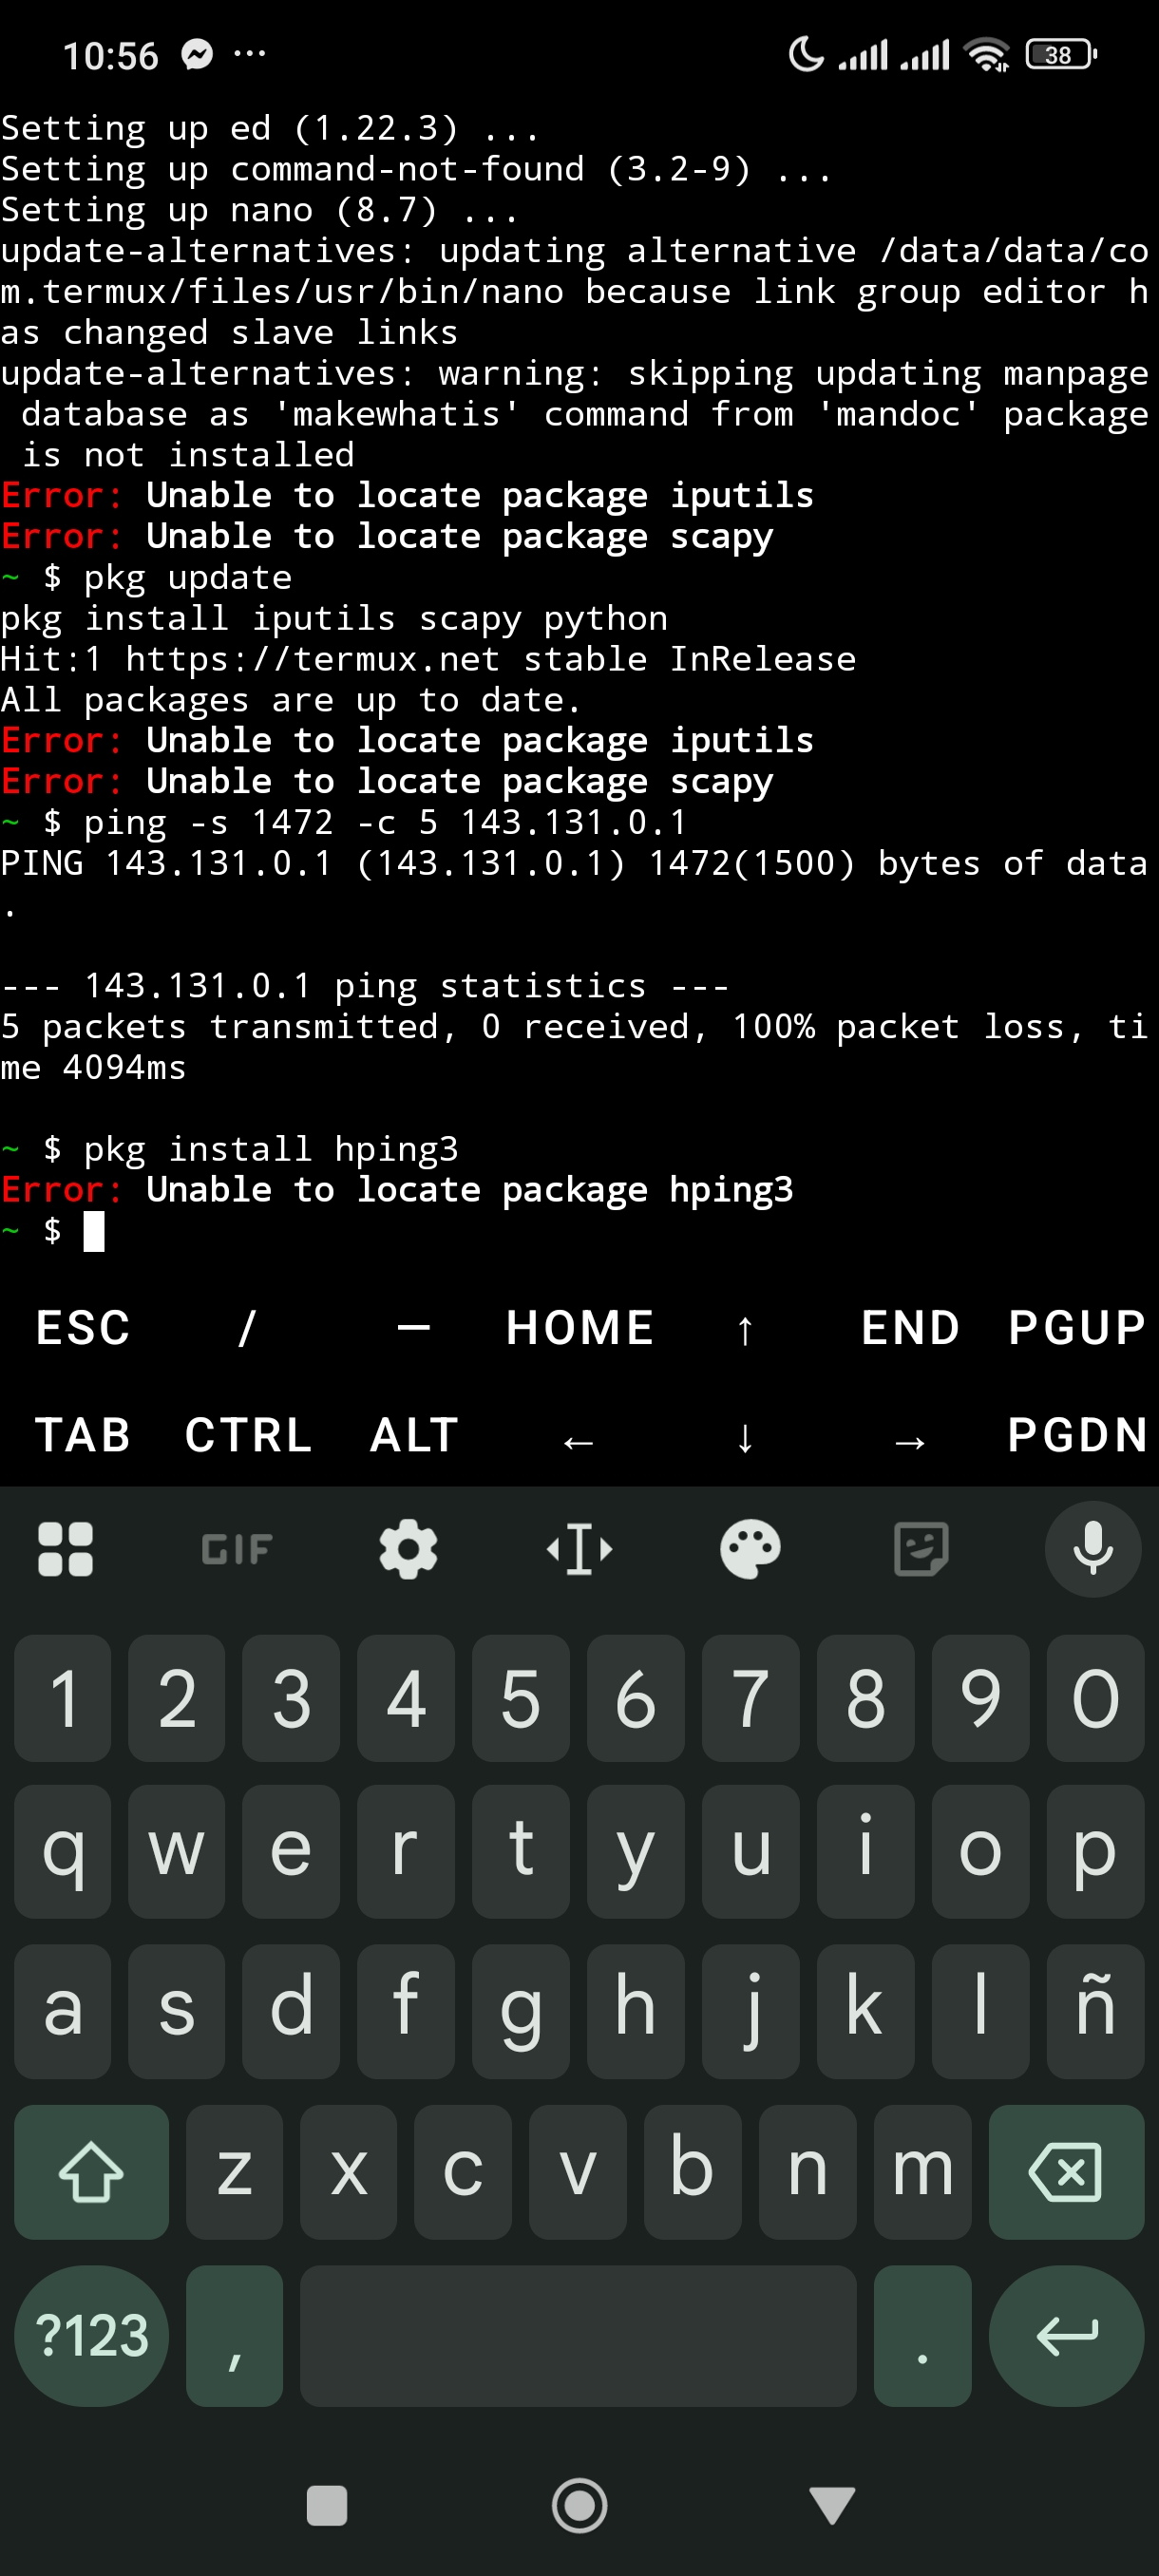
Task: Activate the text cursor control icon
Action: tap(579, 1549)
